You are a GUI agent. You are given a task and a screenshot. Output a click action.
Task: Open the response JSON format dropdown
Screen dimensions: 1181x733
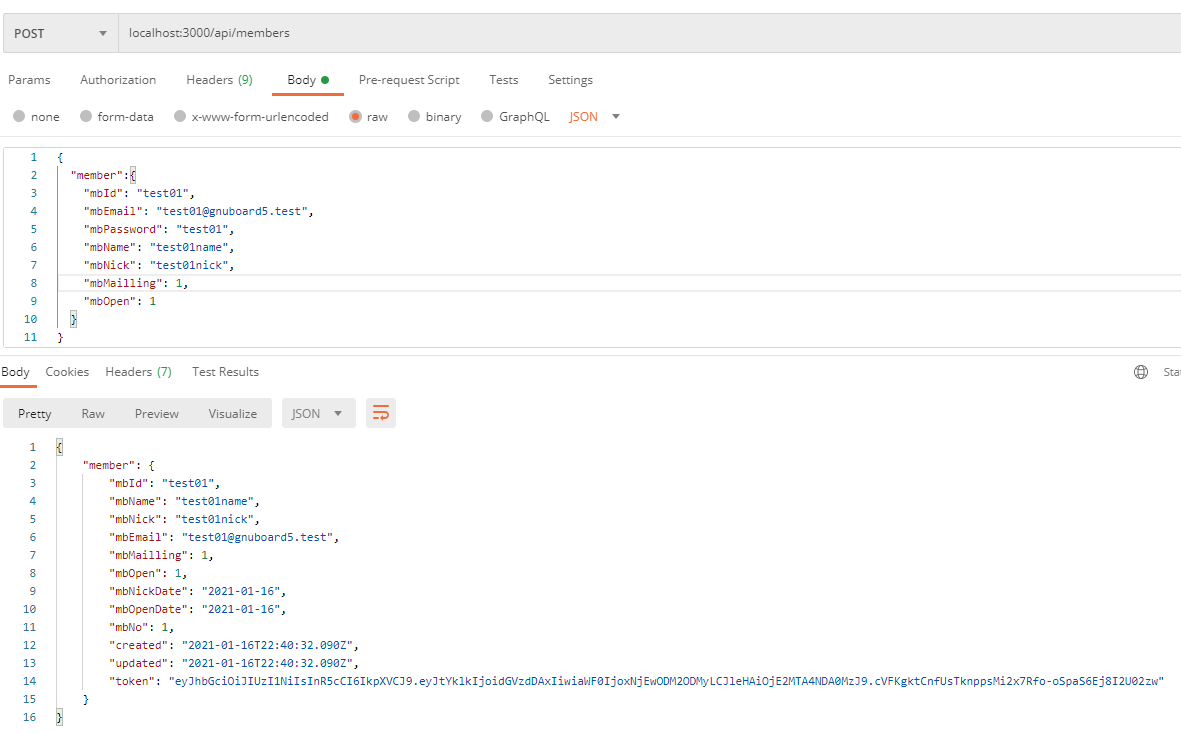[318, 413]
